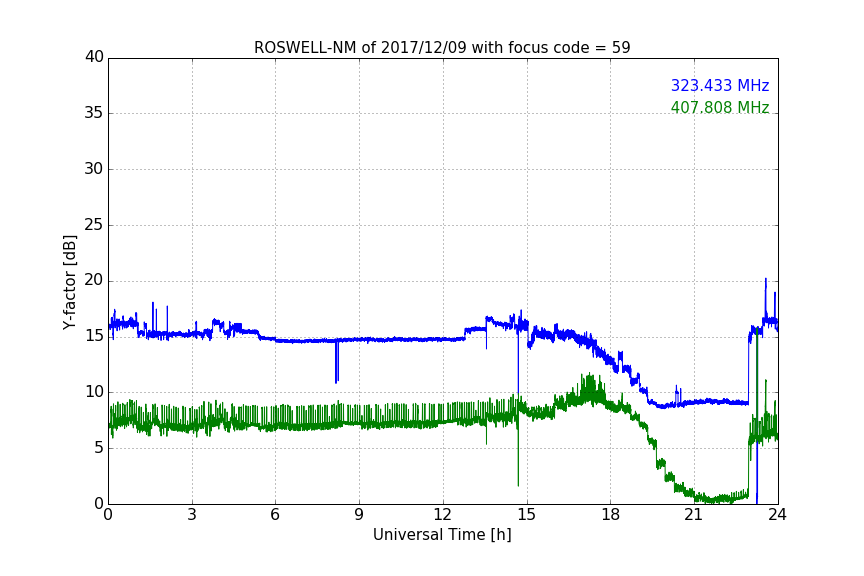Click y-axis tick value 20
The width and height of the screenshot is (864, 576).
click(94, 281)
